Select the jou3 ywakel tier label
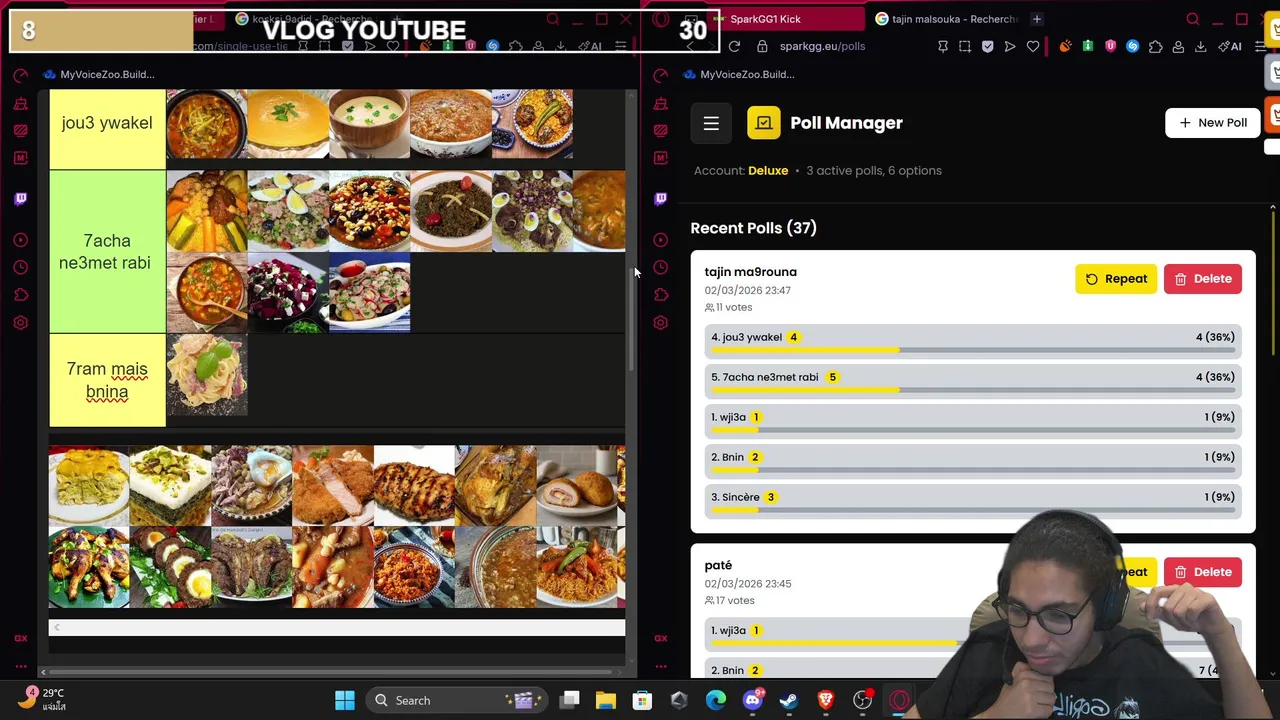1280x720 pixels. coord(107,123)
